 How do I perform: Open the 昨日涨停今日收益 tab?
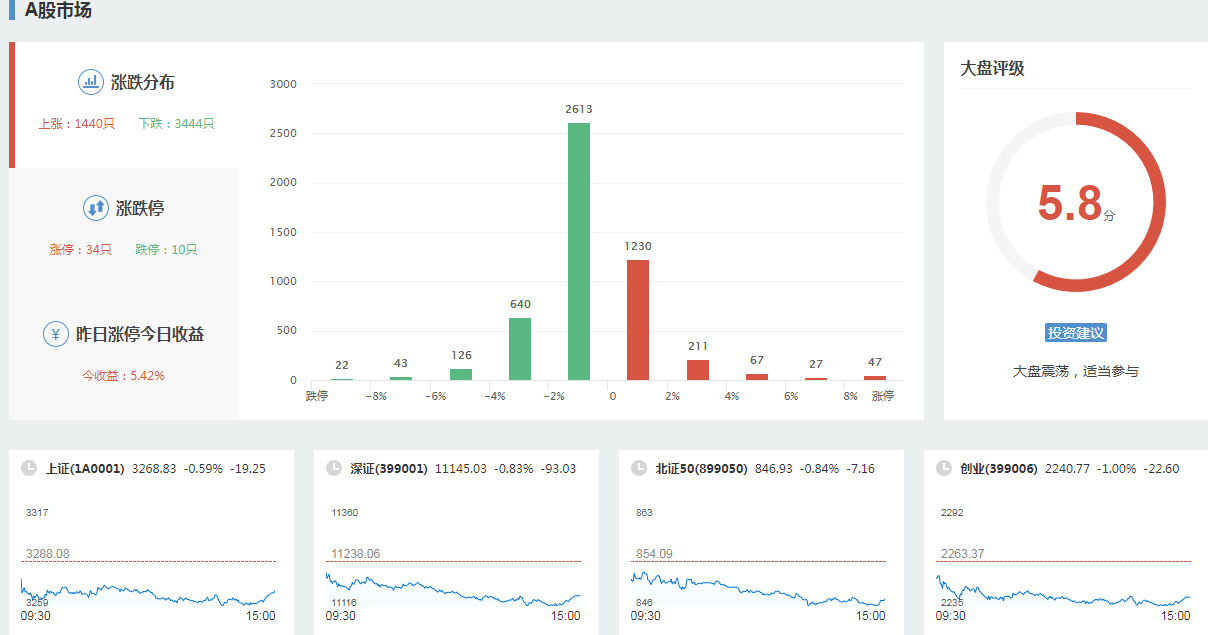140,334
